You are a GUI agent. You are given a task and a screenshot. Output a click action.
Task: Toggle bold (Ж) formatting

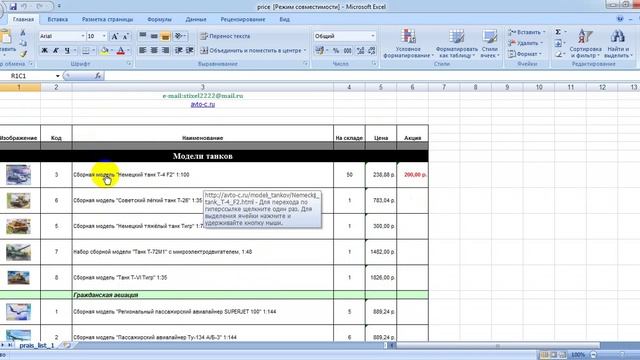(x=44, y=51)
